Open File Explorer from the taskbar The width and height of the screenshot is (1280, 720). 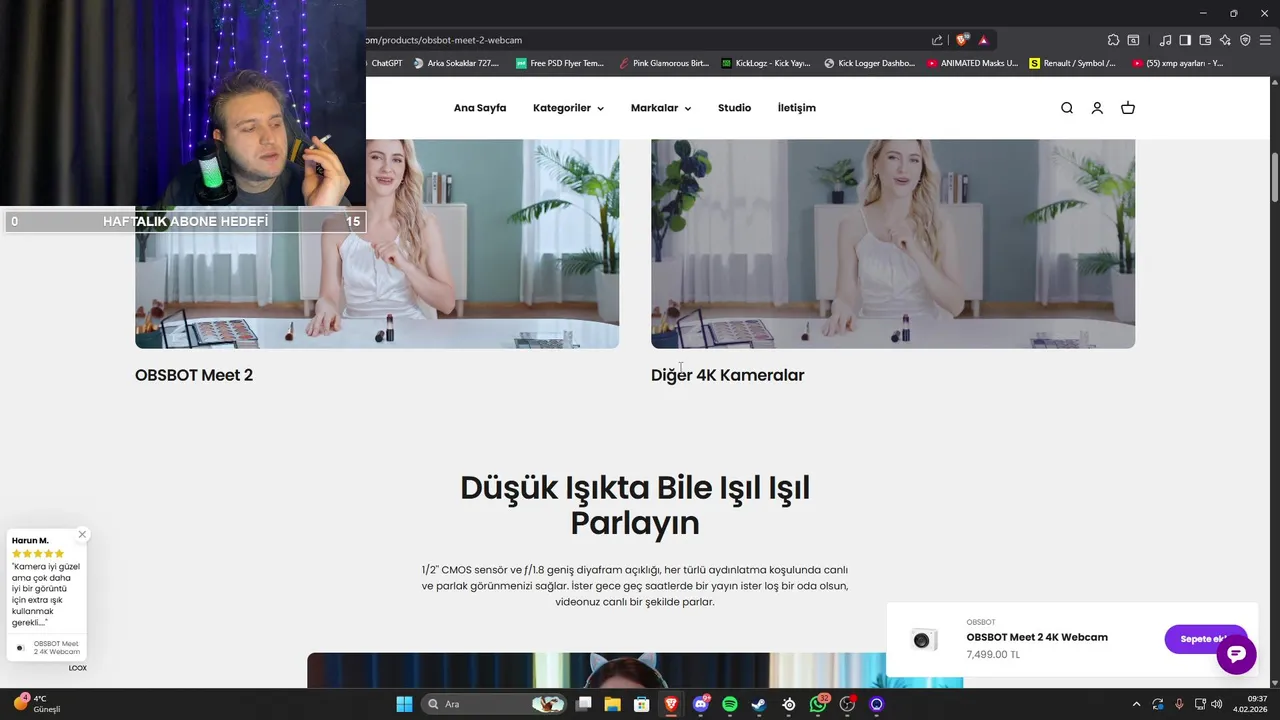[x=612, y=704]
